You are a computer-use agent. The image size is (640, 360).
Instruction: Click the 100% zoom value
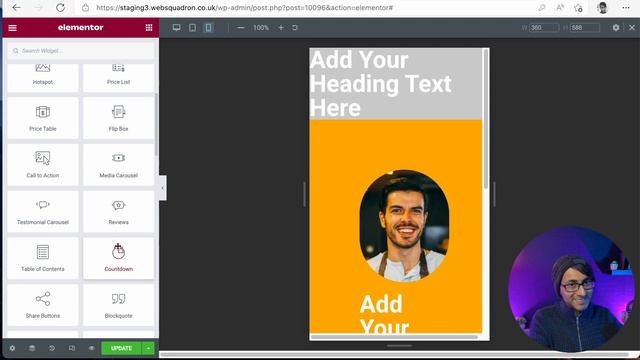[261, 28]
